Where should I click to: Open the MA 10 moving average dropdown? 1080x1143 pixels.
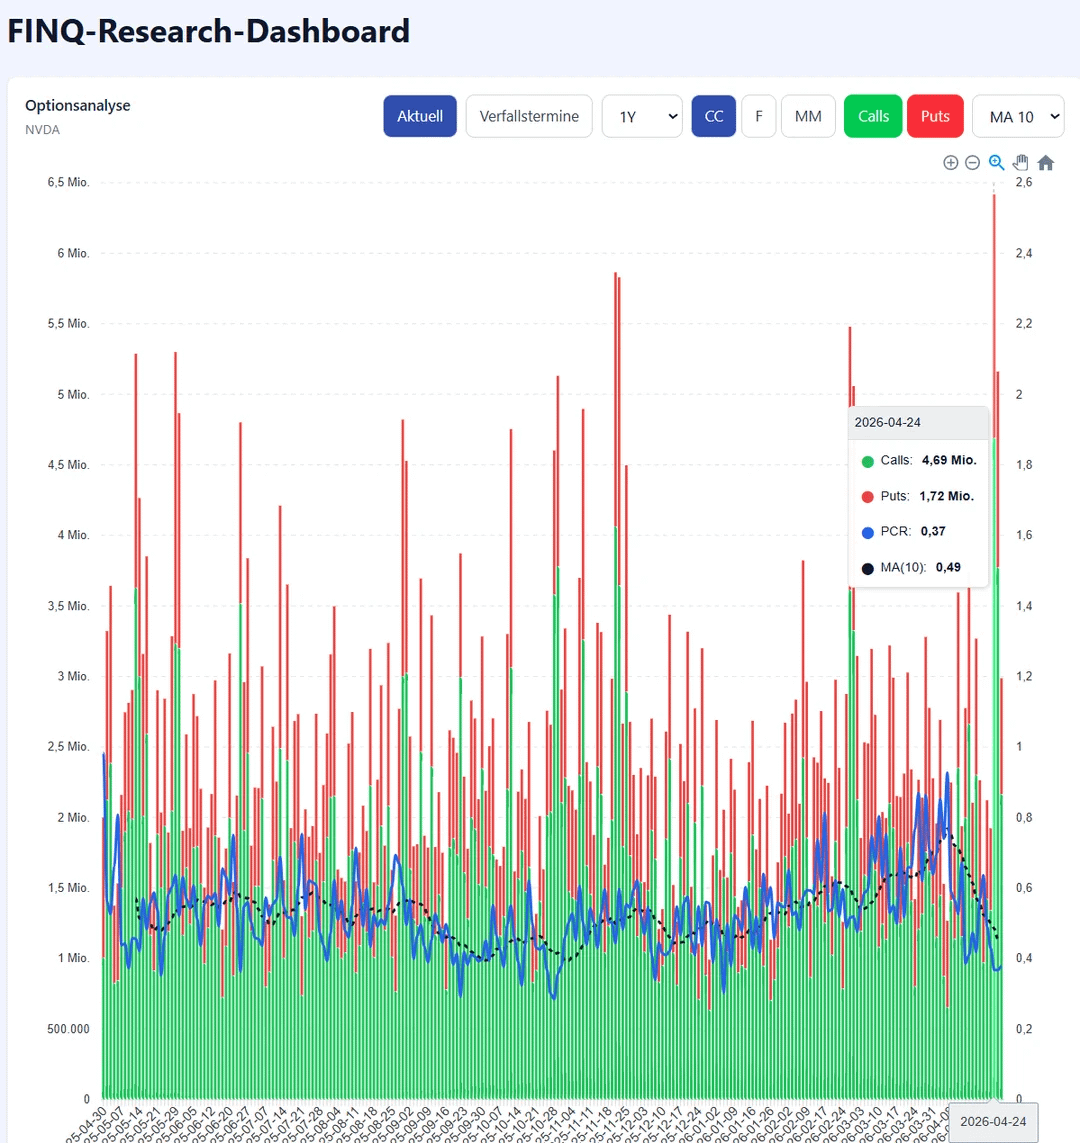point(1017,116)
